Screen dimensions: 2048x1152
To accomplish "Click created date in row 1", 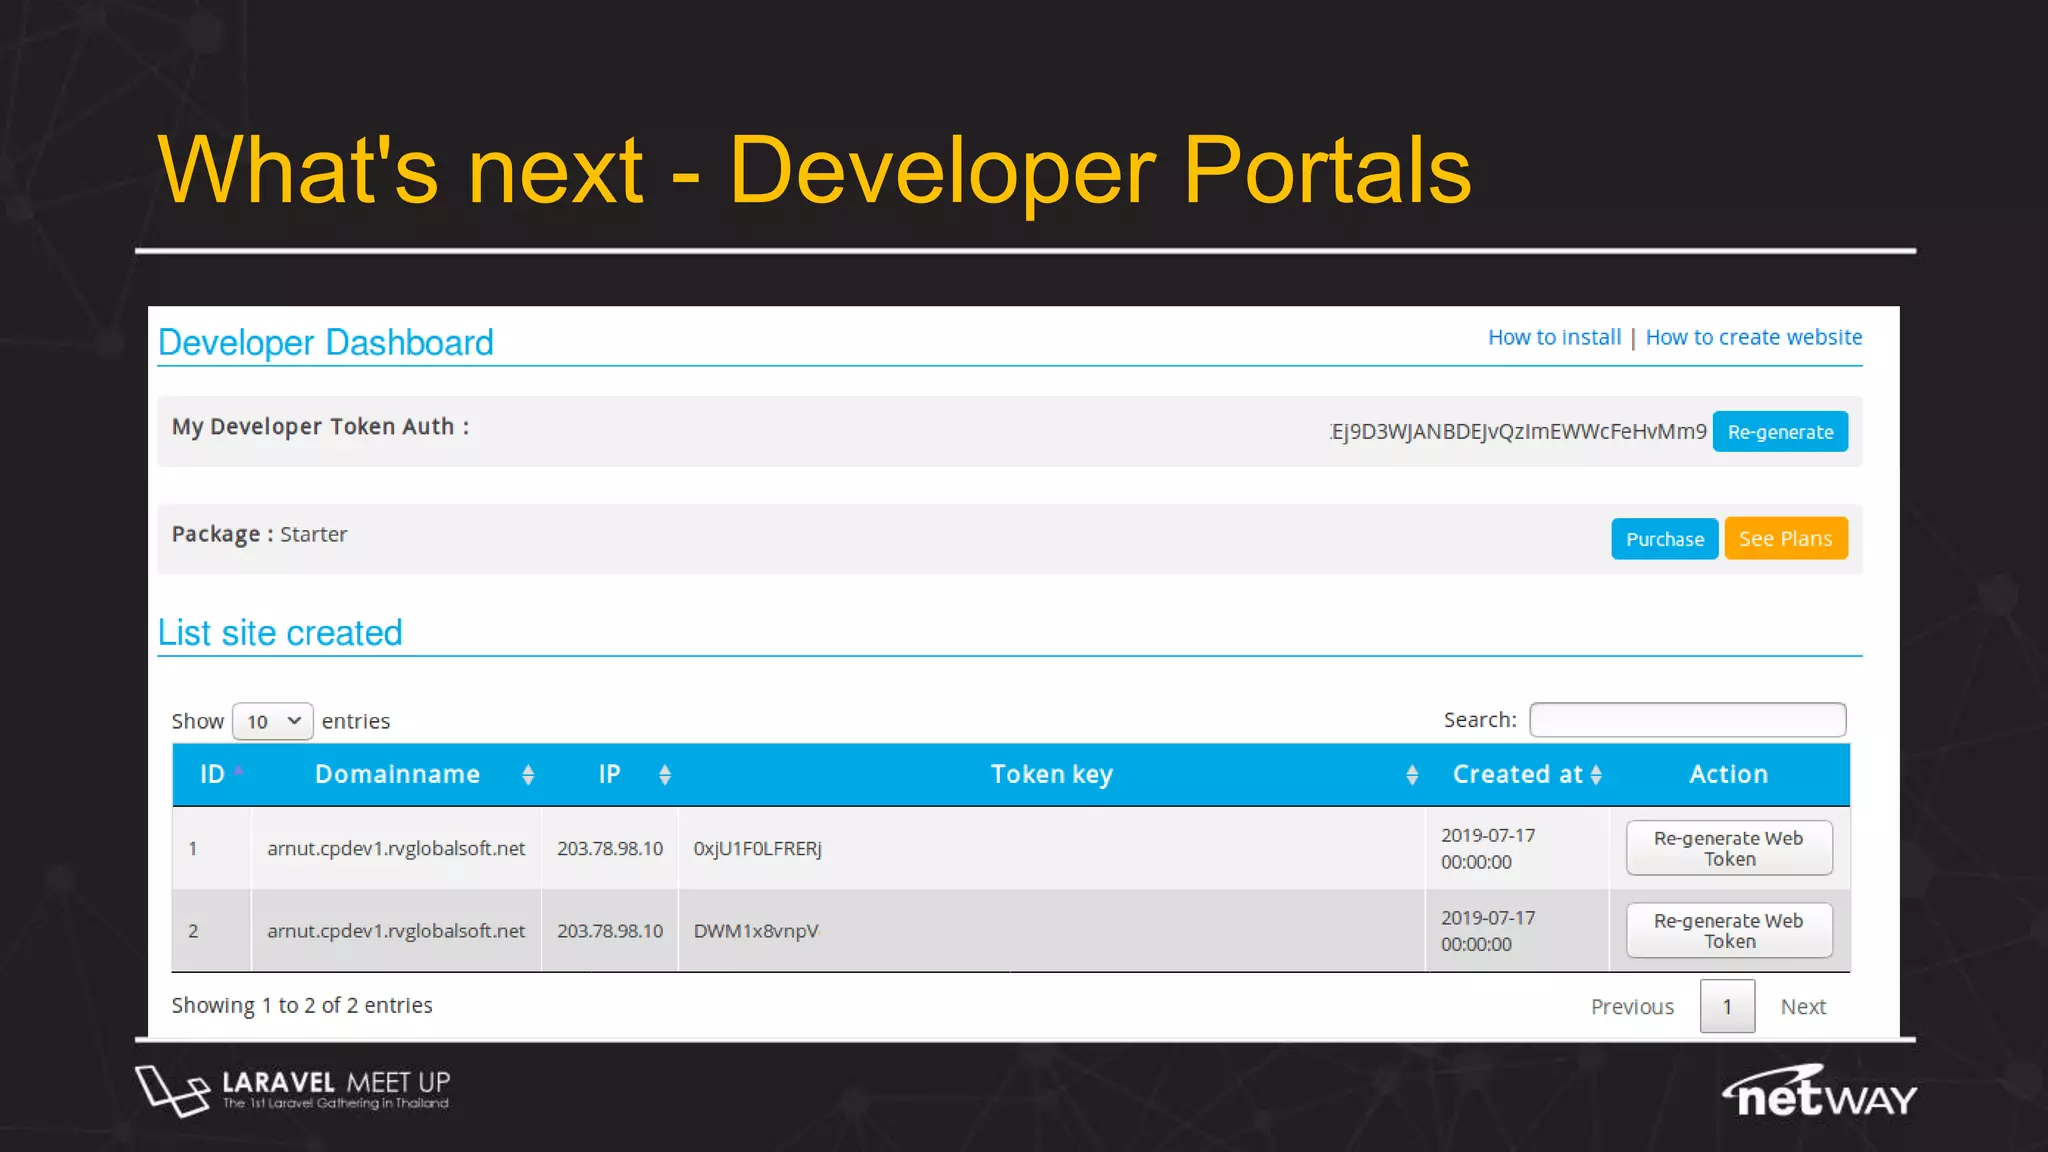I will tap(1488, 848).
